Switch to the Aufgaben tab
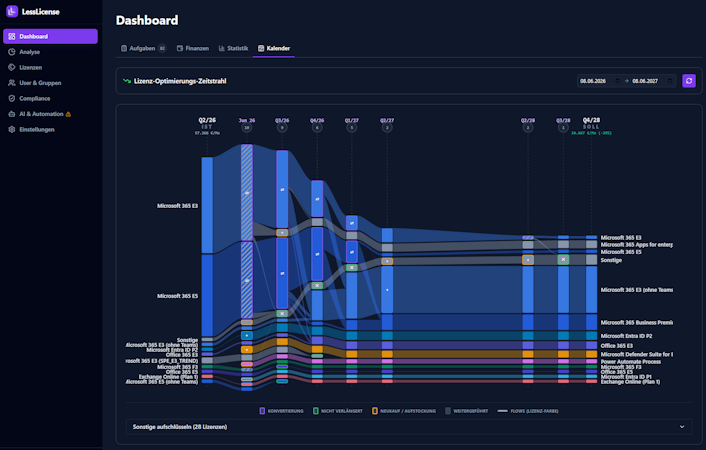The width and height of the screenshot is (706, 450). tap(143, 48)
